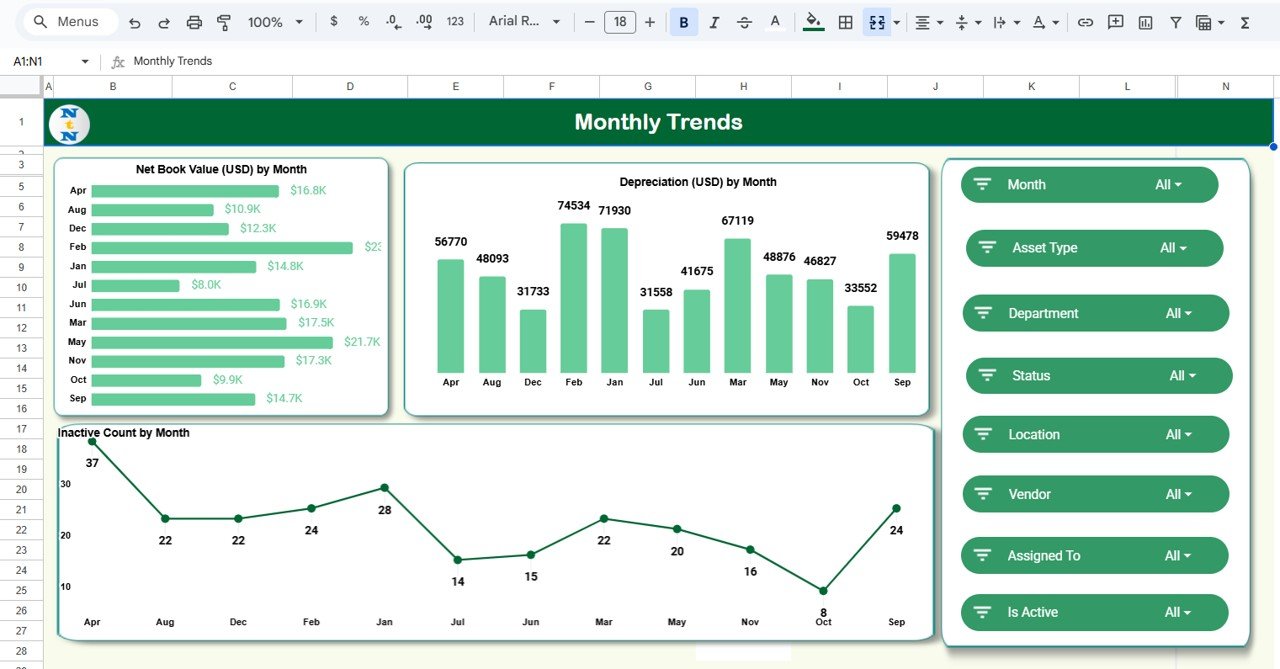Viewport: 1280px width, 669px height.
Task: Toggle strikethrough formatting
Action: click(x=743, y=21)
